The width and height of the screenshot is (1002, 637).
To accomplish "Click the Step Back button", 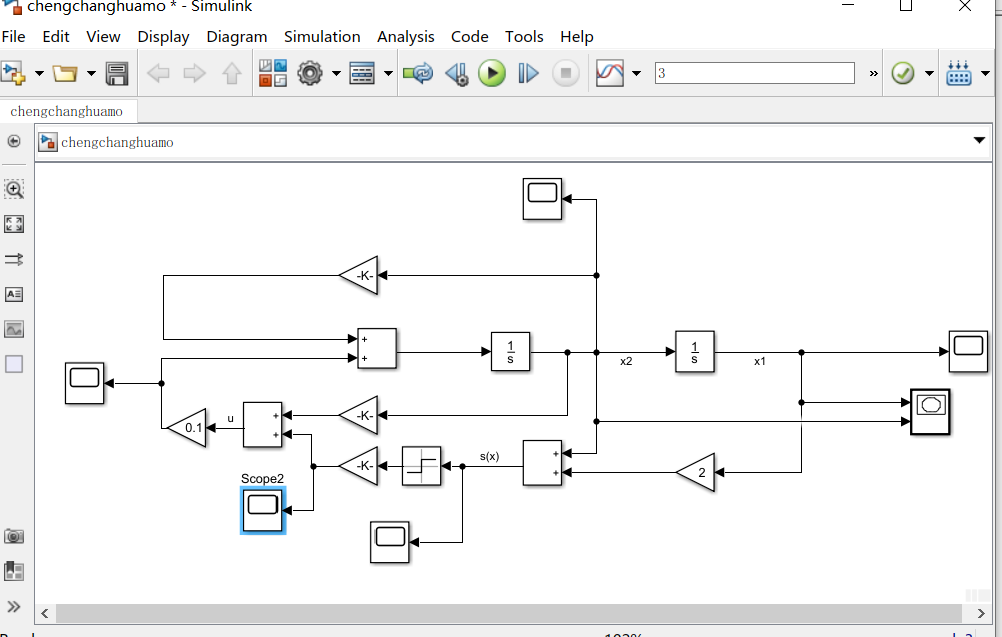I will [457, 73].
